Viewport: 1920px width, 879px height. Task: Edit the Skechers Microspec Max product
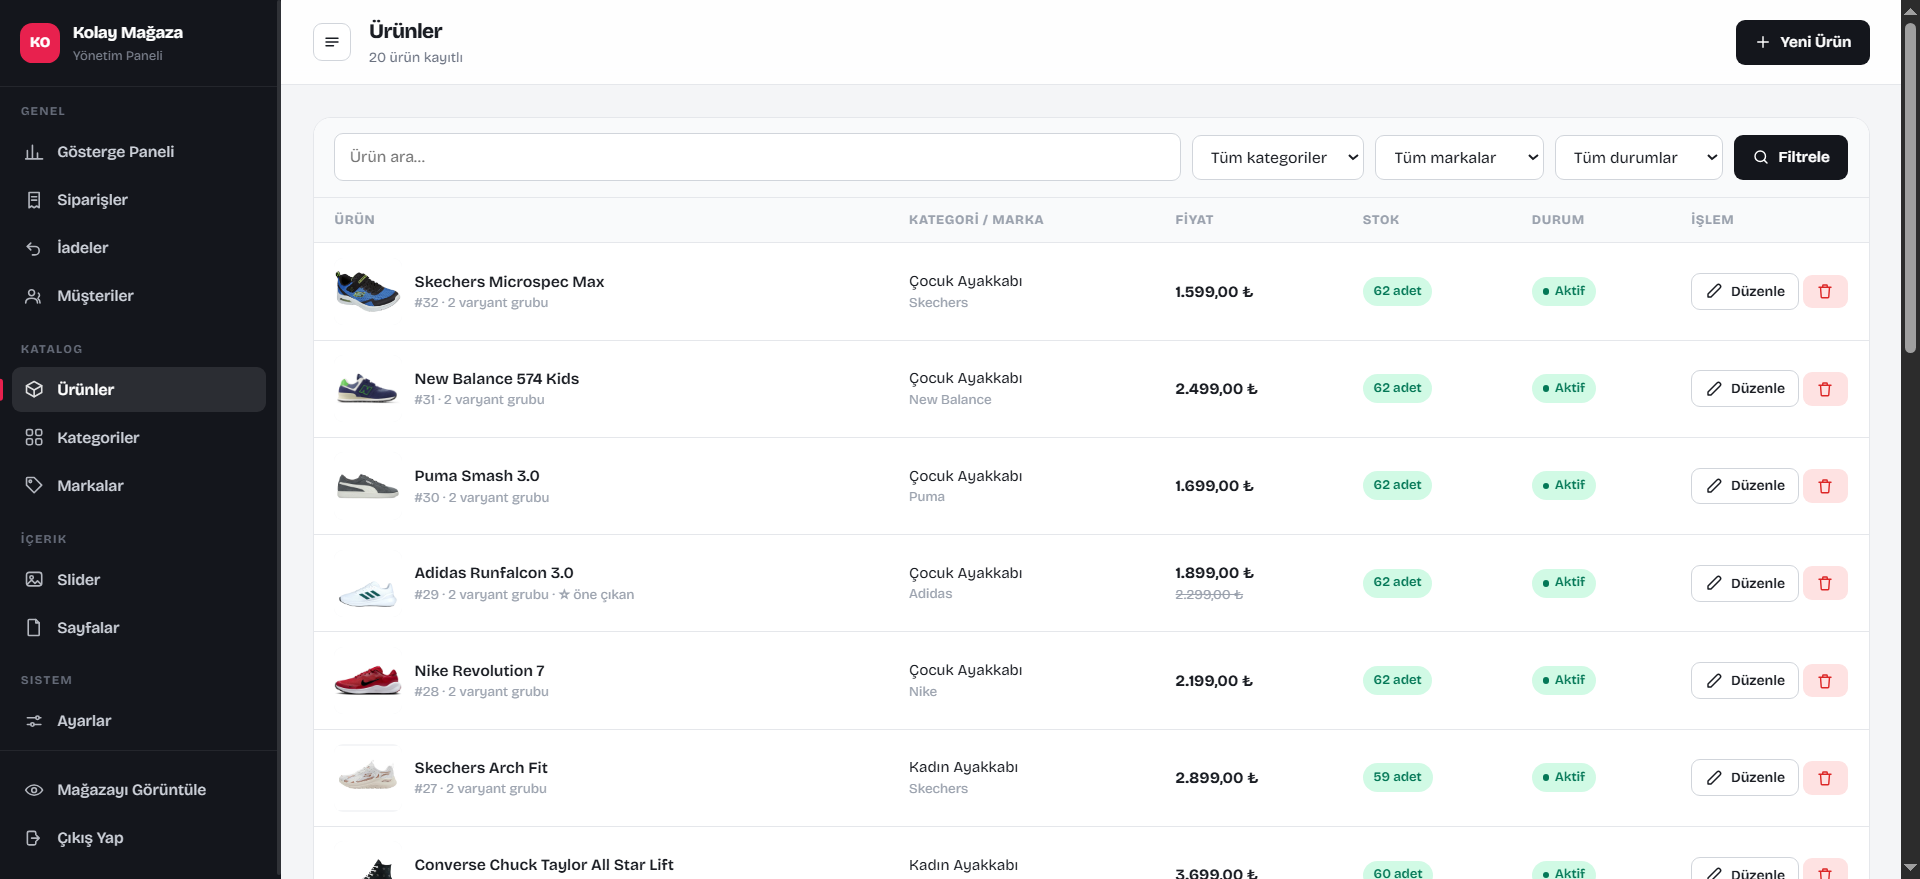[1744, 292]
